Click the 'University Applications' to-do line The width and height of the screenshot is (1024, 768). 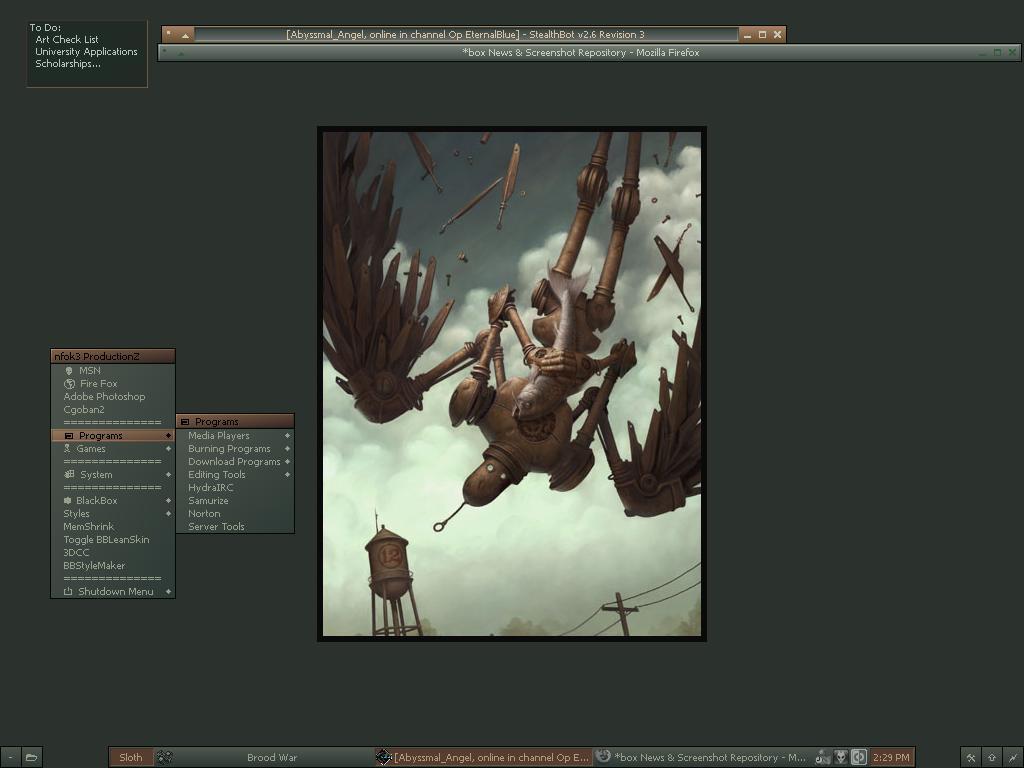coord(86,52)
